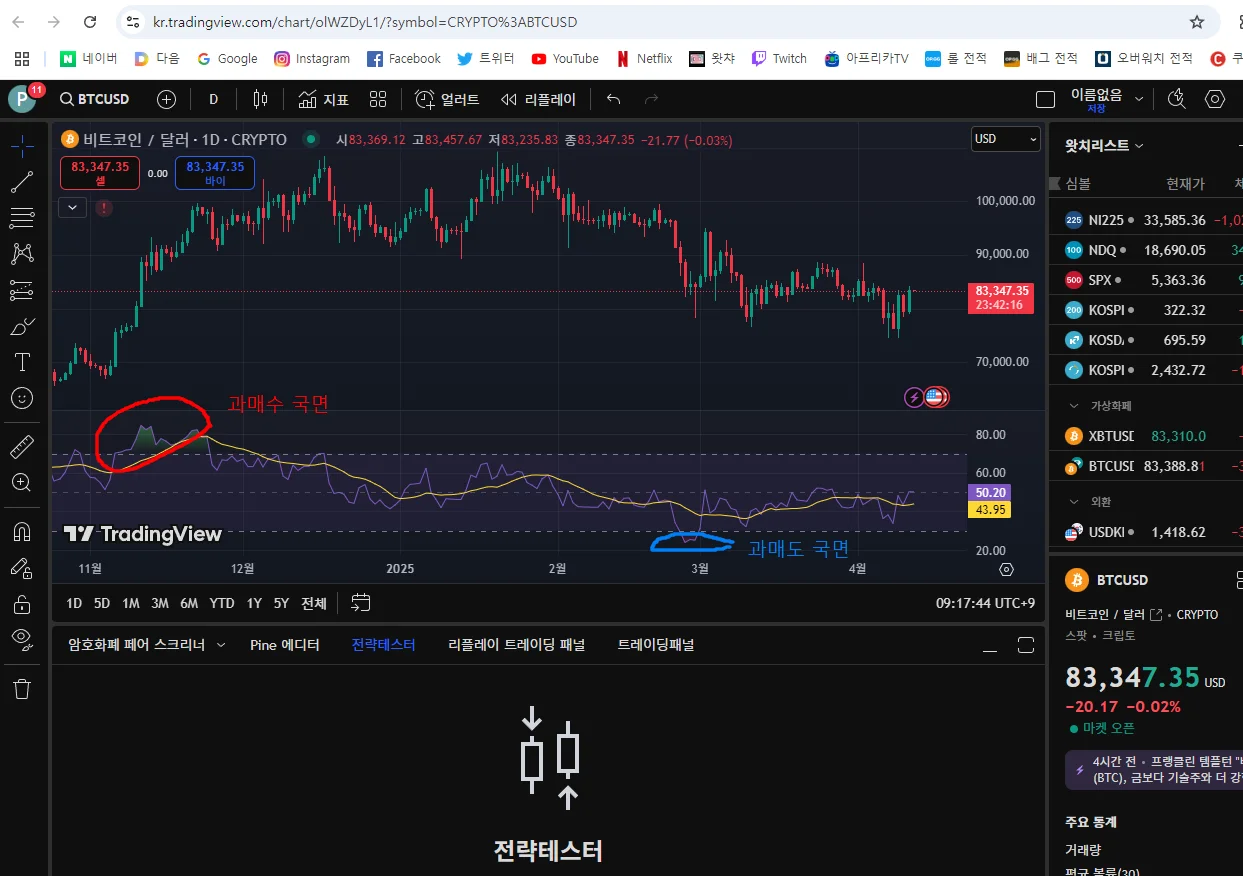This screenshot has width=1243, height=876.
Task: Toggle lock all drawing tools
Action: click(x=22, y=604)
